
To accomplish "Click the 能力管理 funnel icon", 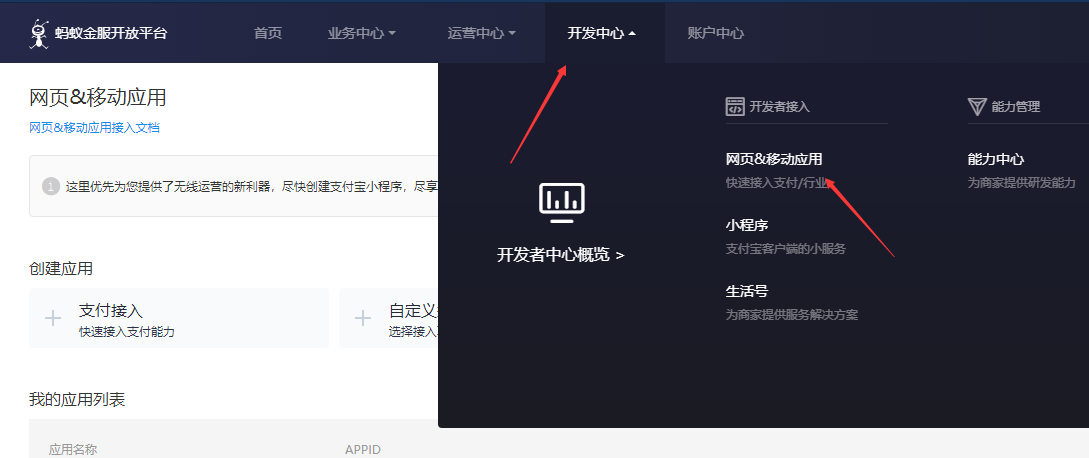I will point(976,106).
